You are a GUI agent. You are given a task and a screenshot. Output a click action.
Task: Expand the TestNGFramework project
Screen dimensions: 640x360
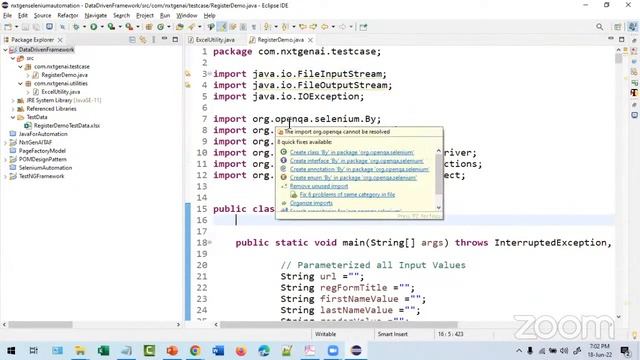click(x=6, y=176)
